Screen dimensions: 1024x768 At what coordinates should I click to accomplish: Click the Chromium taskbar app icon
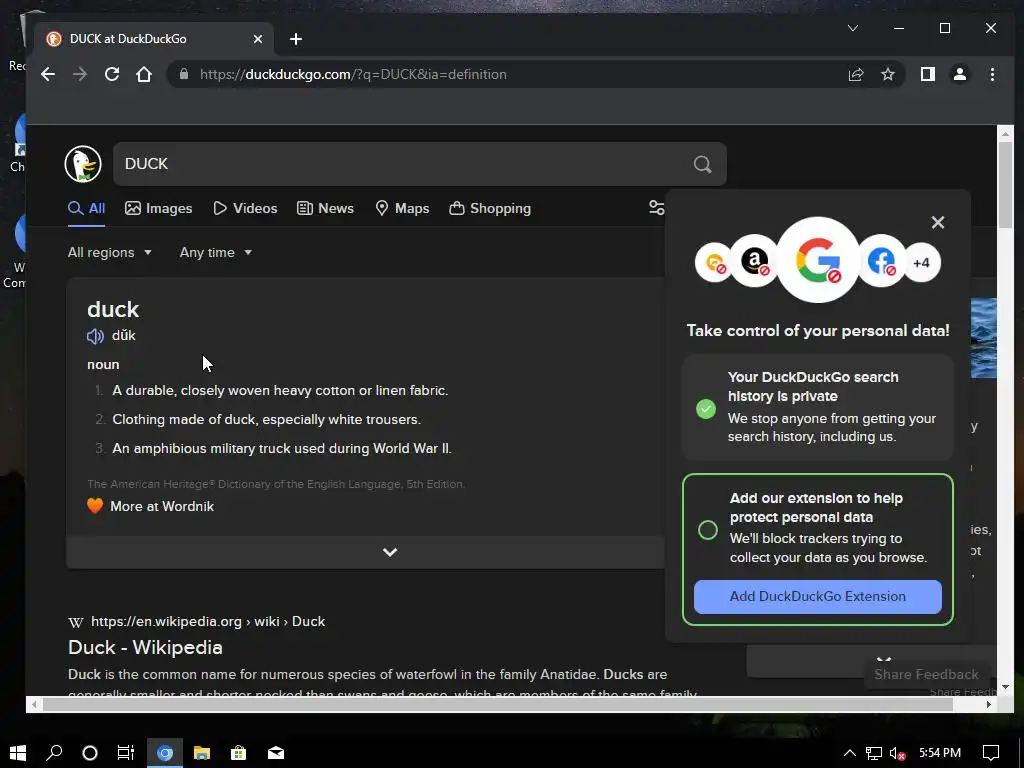pos(165,753)
